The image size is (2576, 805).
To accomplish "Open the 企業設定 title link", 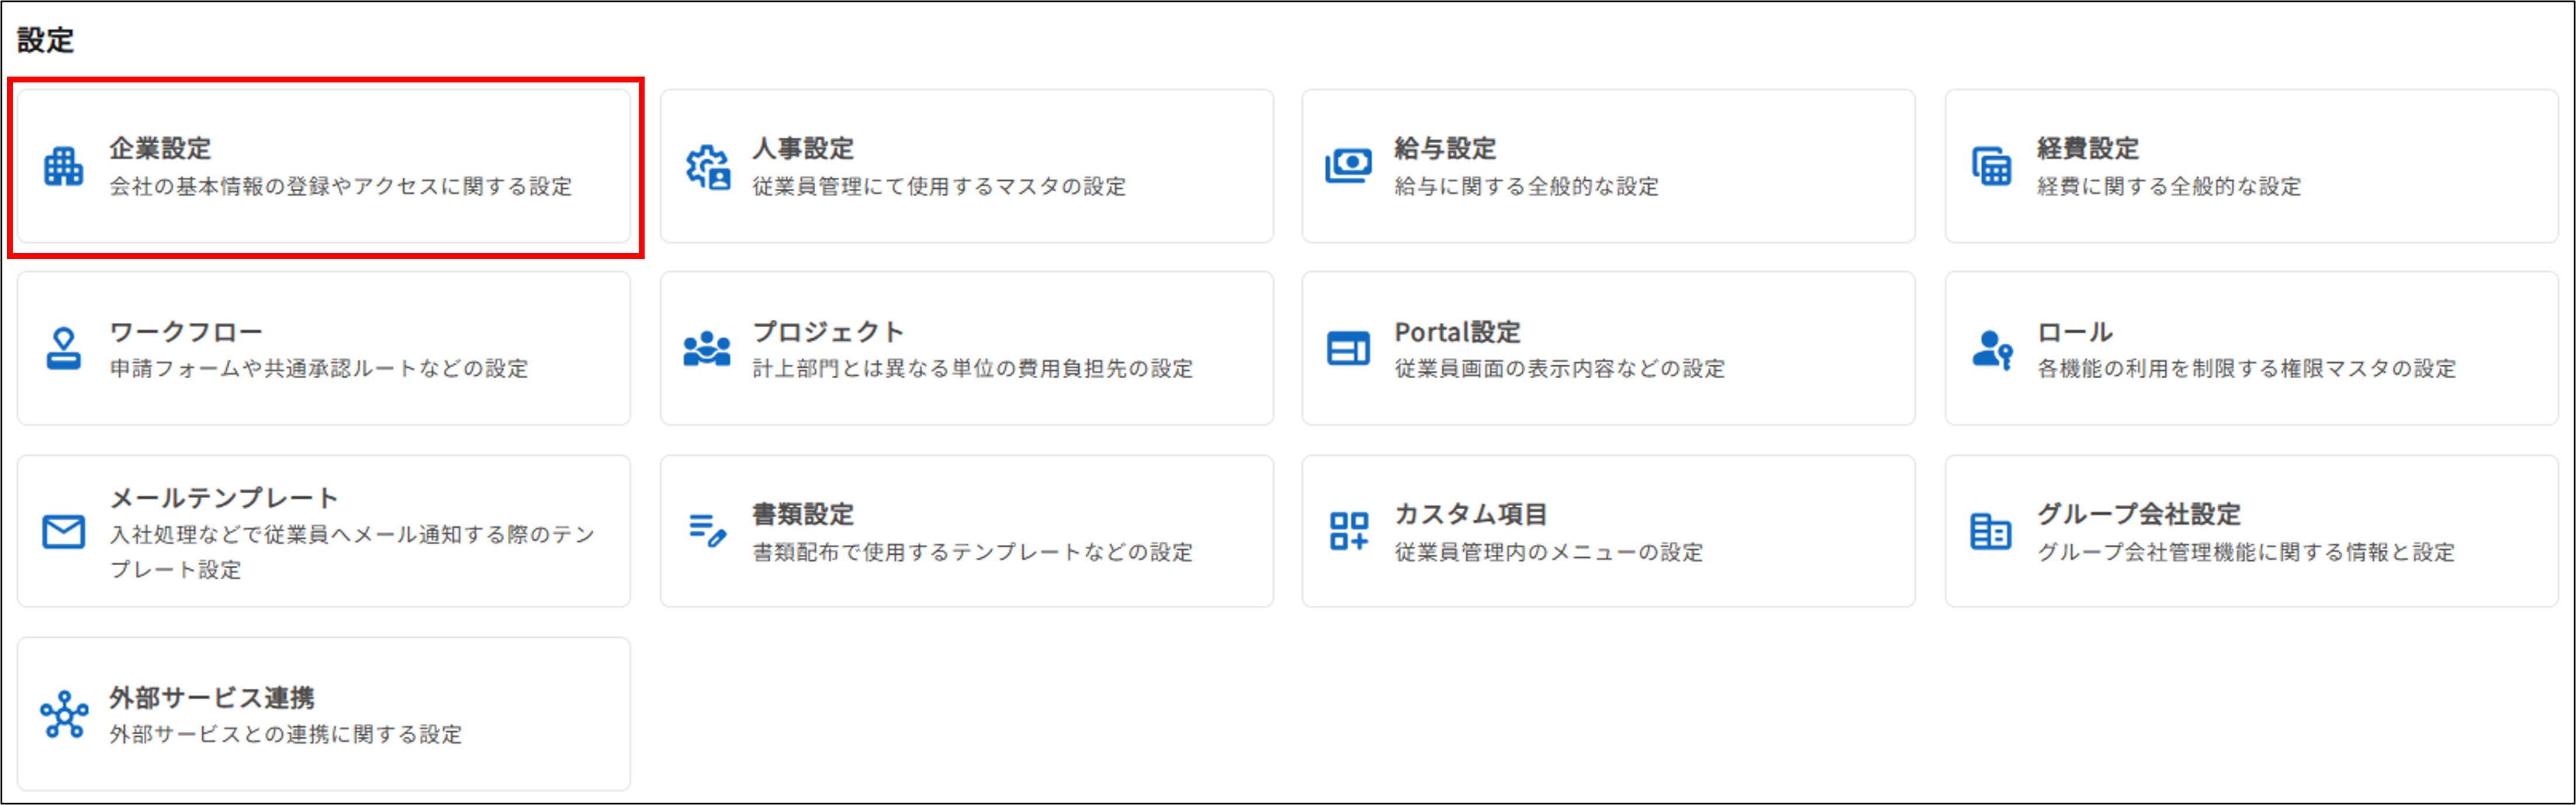I will 160,148.
